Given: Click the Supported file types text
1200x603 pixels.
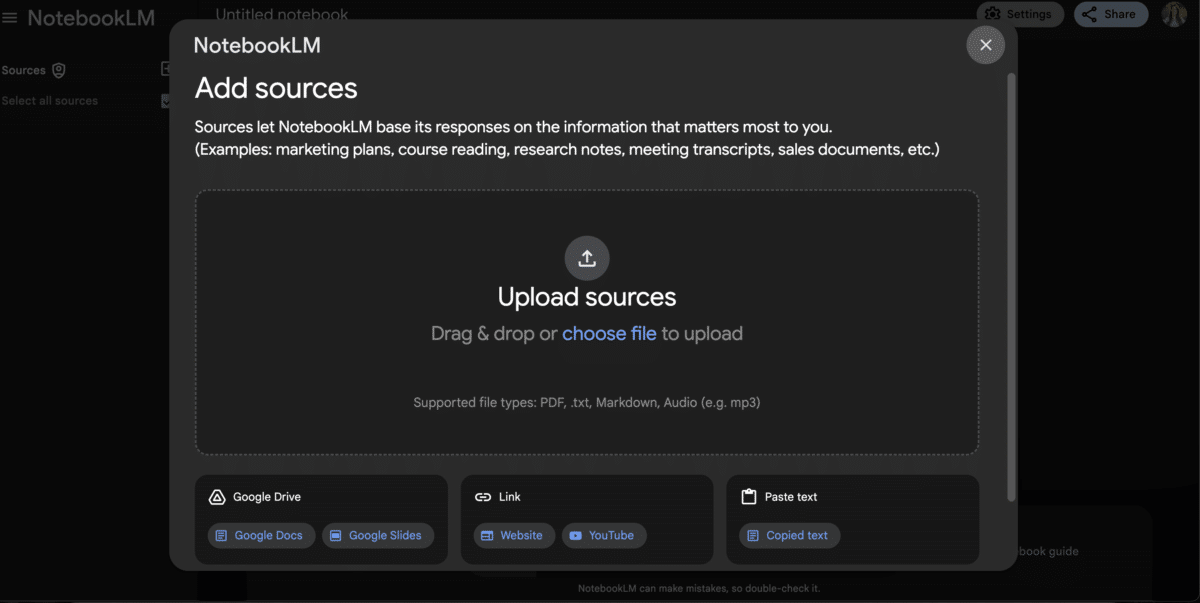Looking at the screenshot, I should click(x=587, y=403).
